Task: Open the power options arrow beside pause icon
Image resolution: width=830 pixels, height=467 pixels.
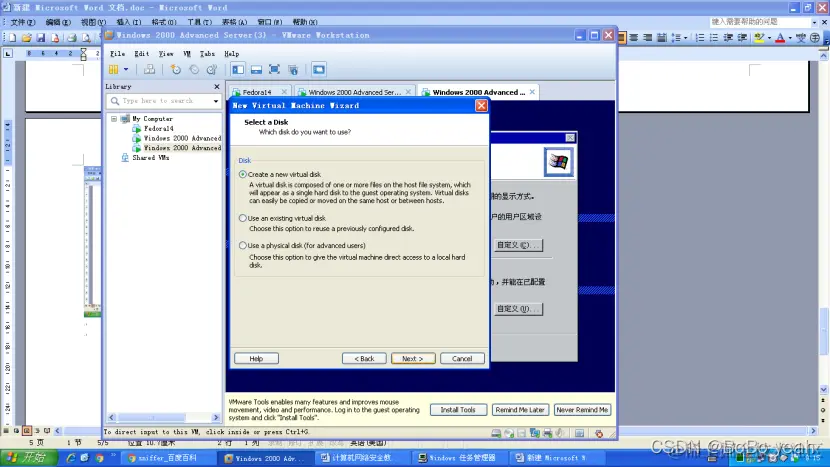Action: click(126, 69)
